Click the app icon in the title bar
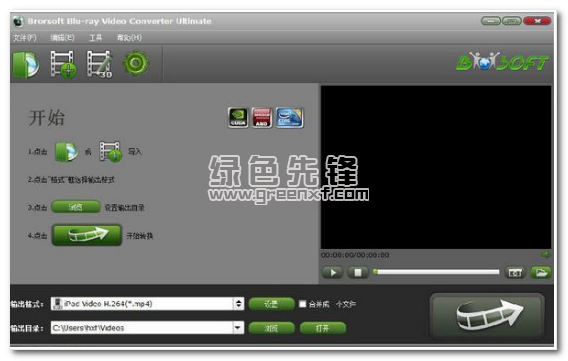Screen dimensions: 568x361 pyautogui.click(x=18, y=21)
